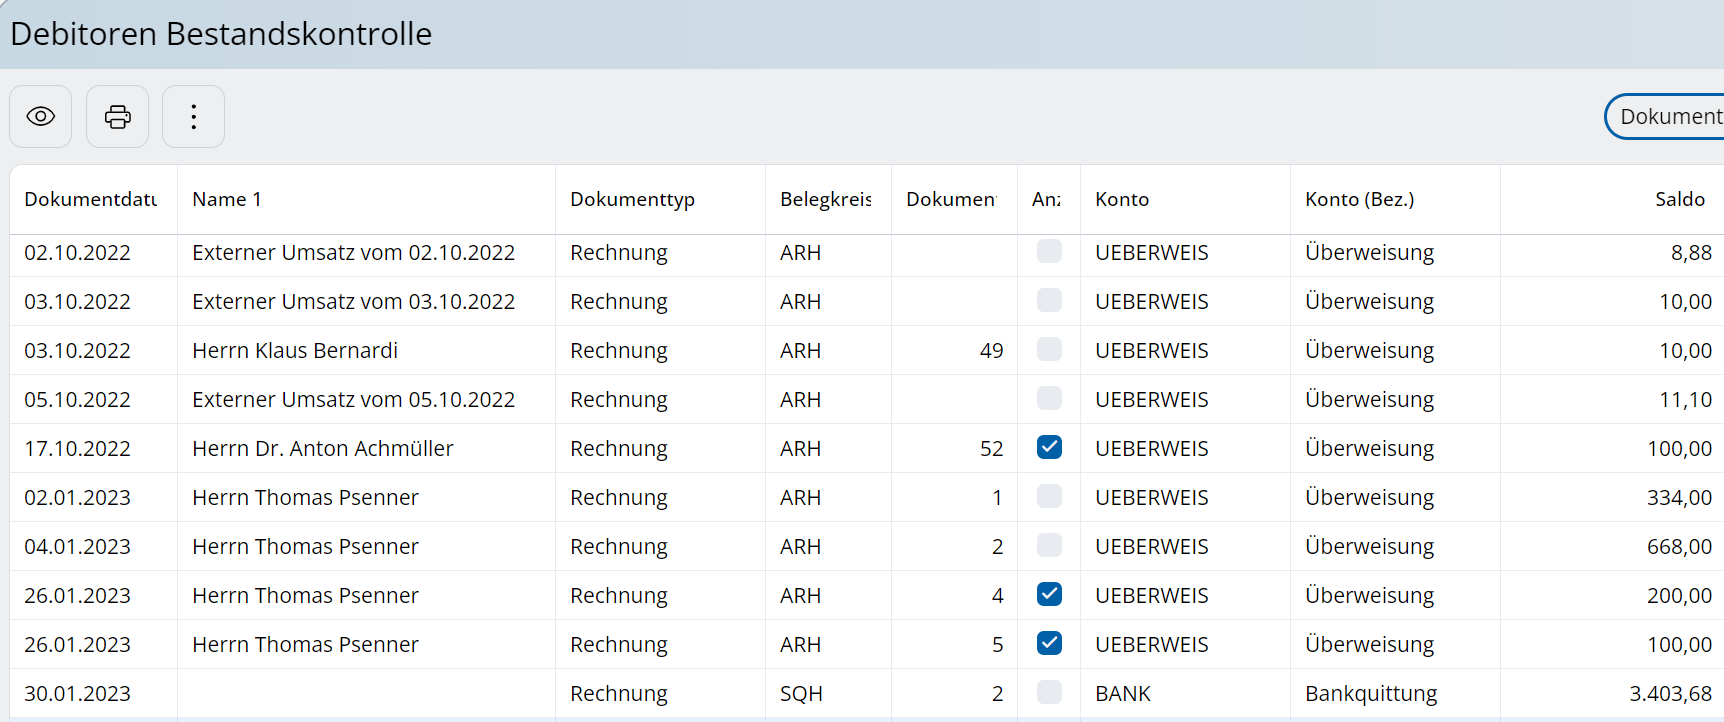Click the Saldo 668,00 cell
1724x722 pixels.
coord(1679,547)
